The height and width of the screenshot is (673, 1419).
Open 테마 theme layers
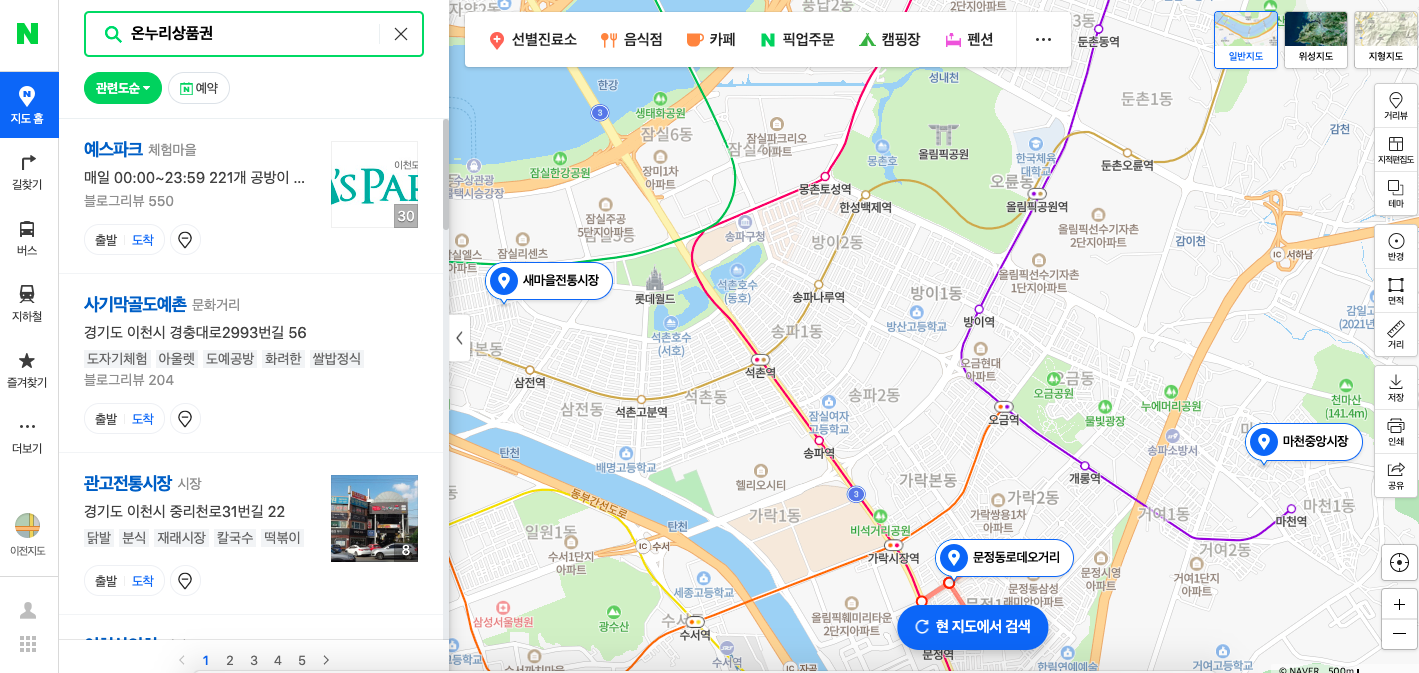coord(1396,194)
